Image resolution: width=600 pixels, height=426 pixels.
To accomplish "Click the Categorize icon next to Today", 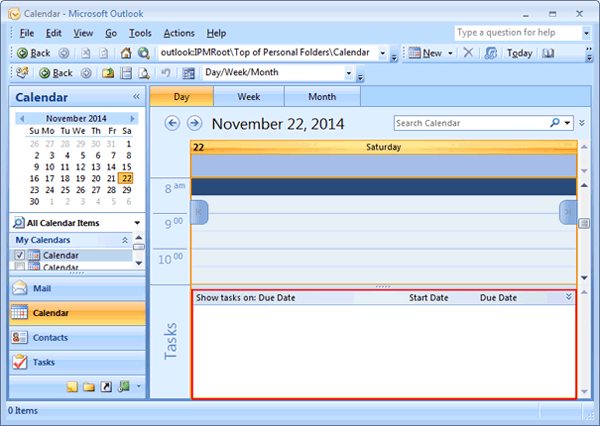I will click(x=490, y=53).
